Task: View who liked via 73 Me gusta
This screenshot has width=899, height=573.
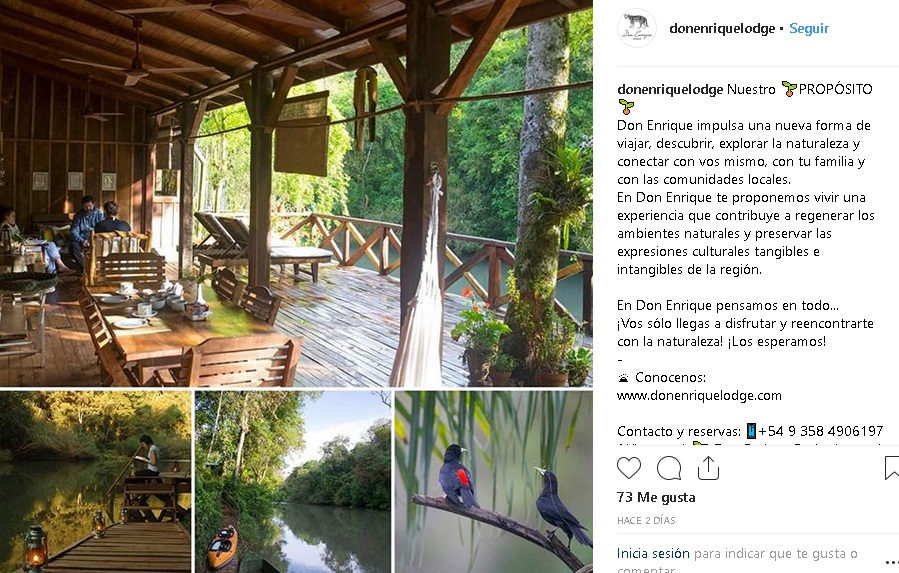Action: point(656,497)
